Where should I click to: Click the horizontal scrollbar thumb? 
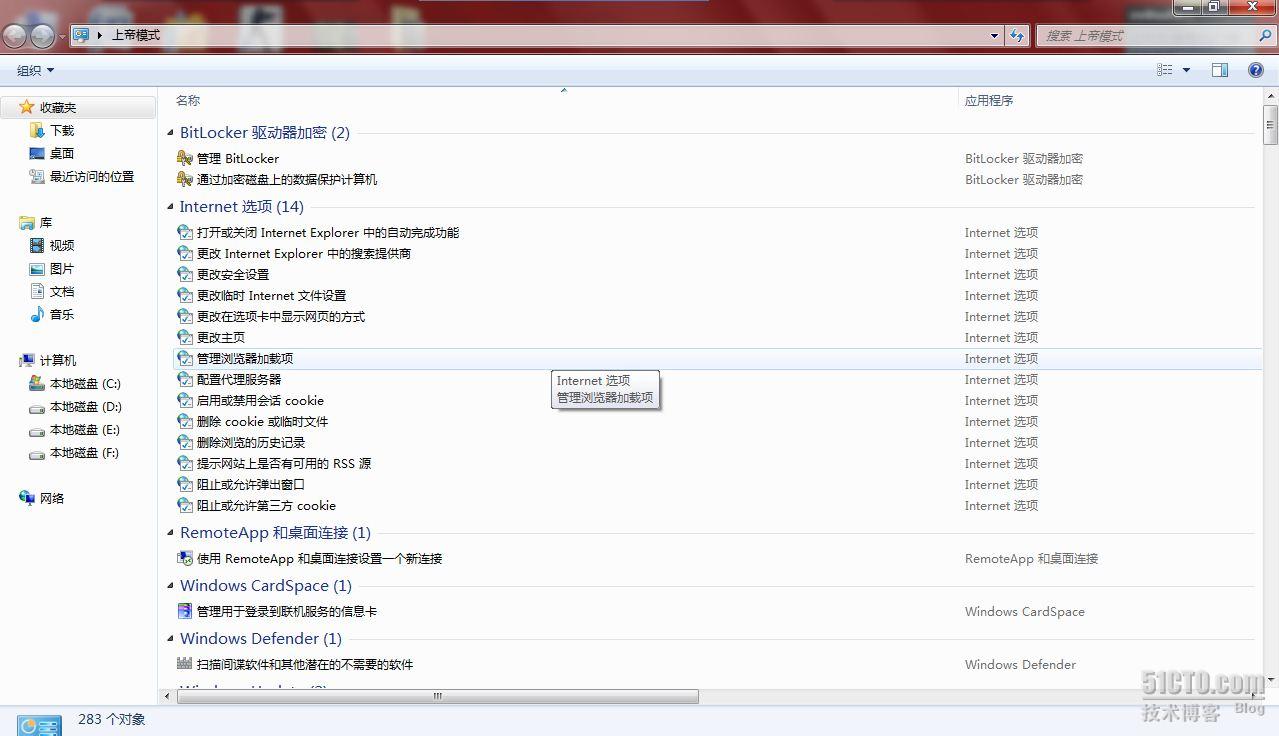437,696
